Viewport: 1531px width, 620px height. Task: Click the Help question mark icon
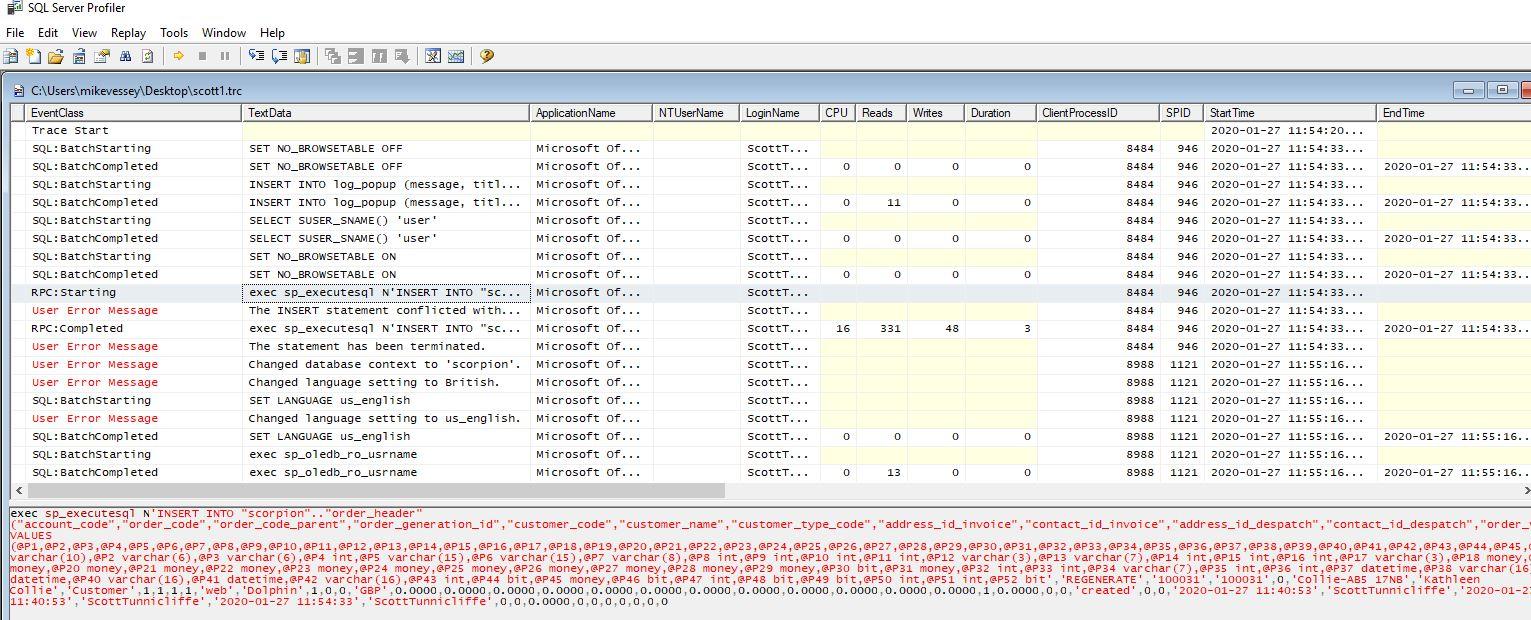pos(487,57)
